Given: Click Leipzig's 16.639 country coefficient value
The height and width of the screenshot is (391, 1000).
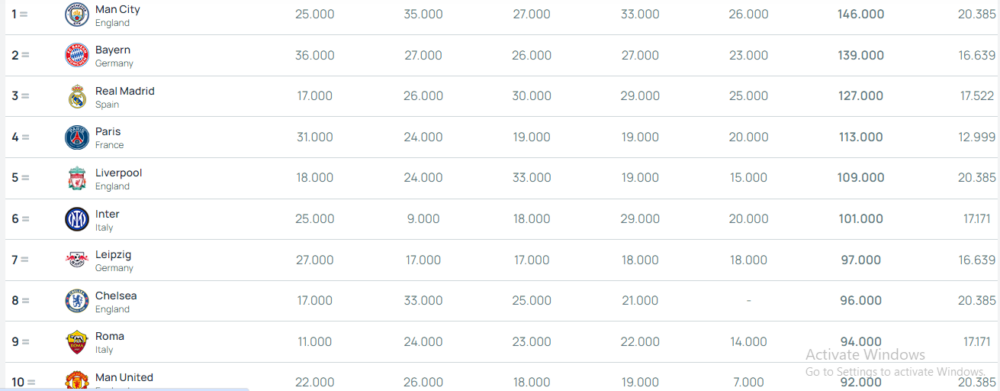Looking at the screenshot, I should click(x=976, y=260).
